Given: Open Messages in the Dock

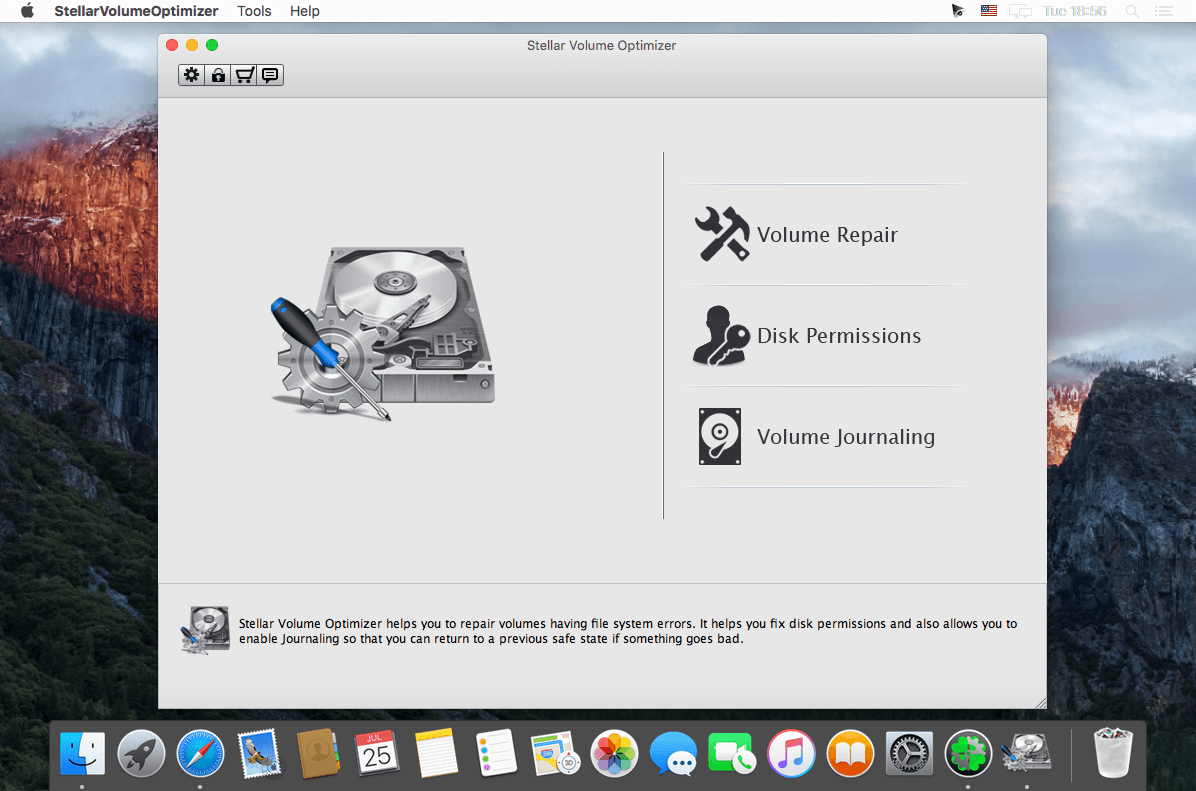Looking at the screenshot, I should (x=674, y=753).
